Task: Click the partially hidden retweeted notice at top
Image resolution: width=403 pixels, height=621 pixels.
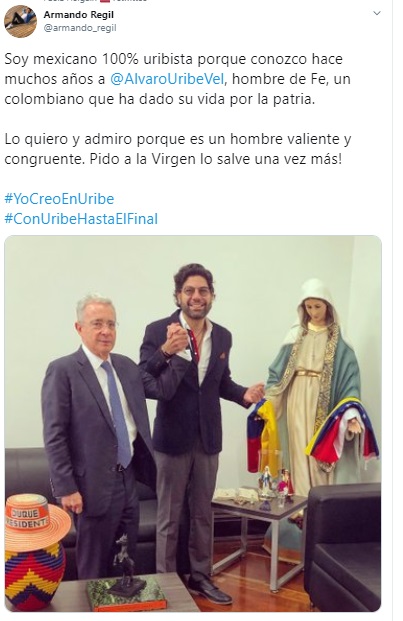Action: [95, 1]
